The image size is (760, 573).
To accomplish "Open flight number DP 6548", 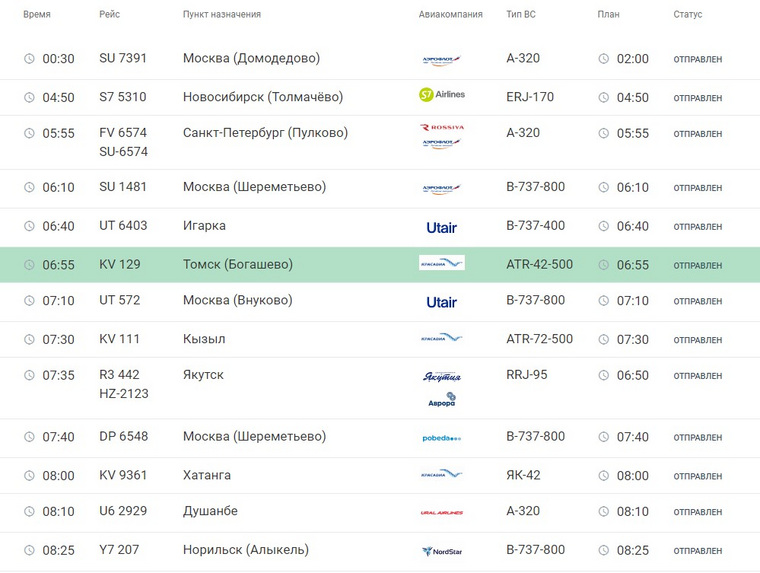I will click(x=124, y=436).
